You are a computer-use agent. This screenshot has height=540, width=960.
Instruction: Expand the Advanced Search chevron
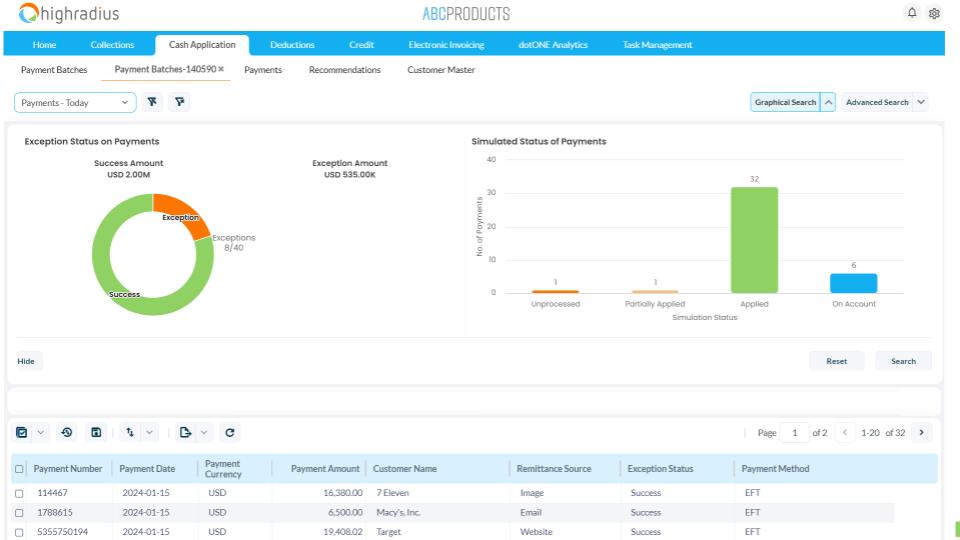tap(920, 102)
